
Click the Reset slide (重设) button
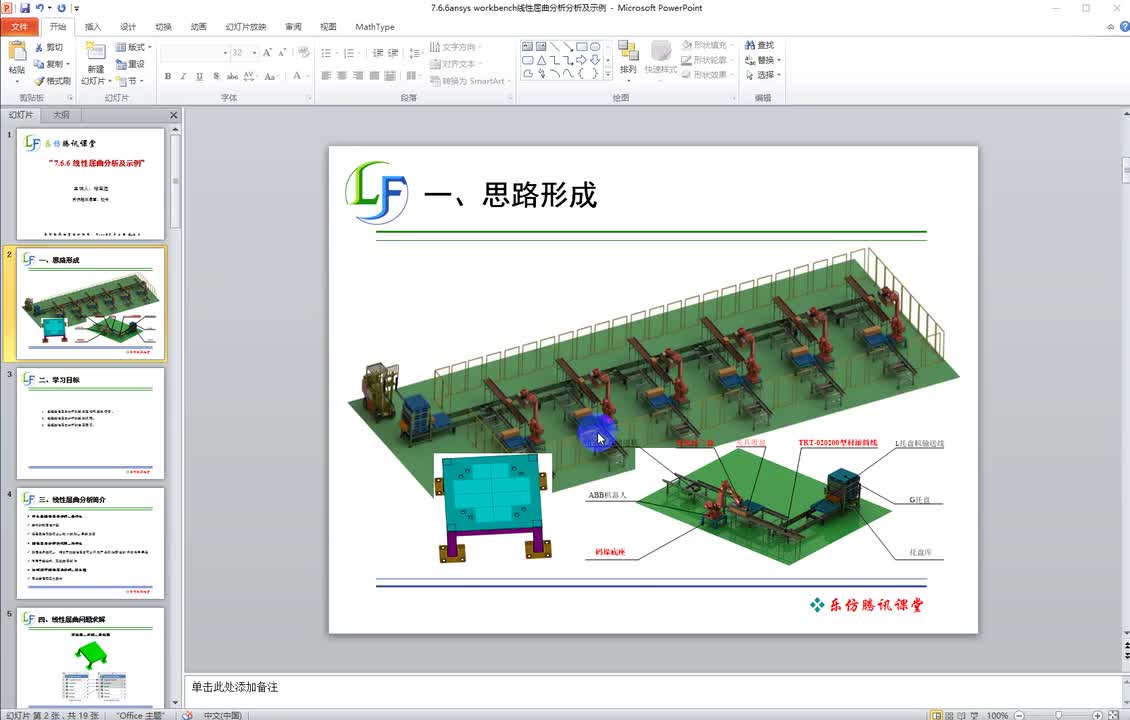(130, 64)
